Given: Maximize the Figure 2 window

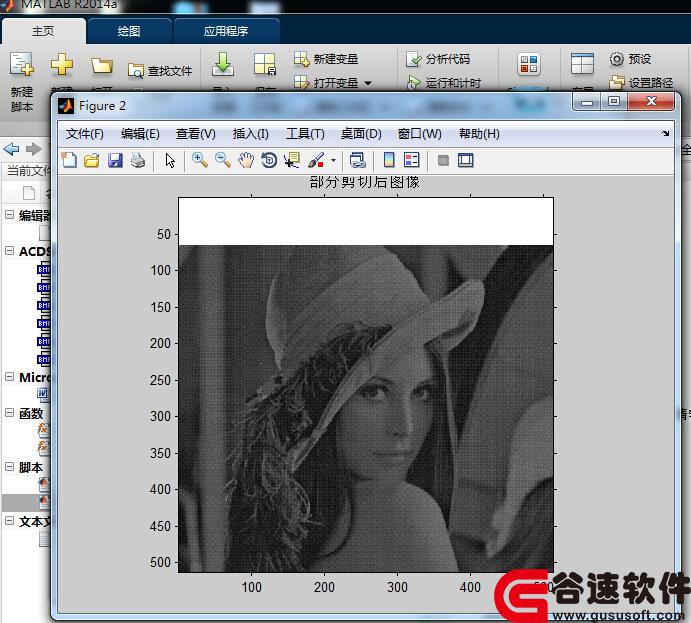Looking at the screenshot, I should click(x=614, y=102).
